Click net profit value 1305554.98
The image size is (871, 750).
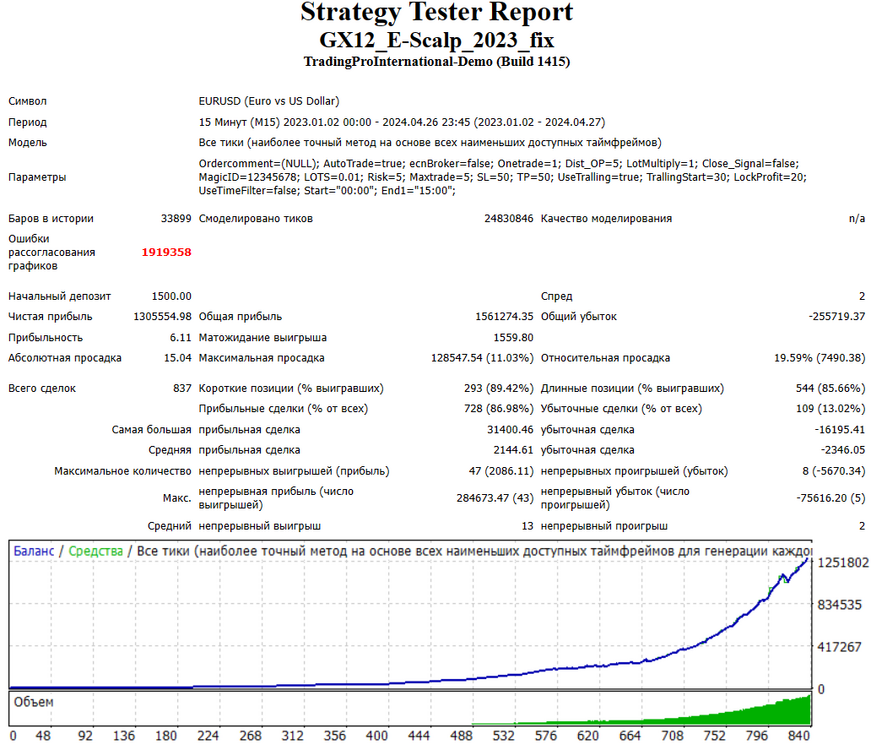coord(162,317)
